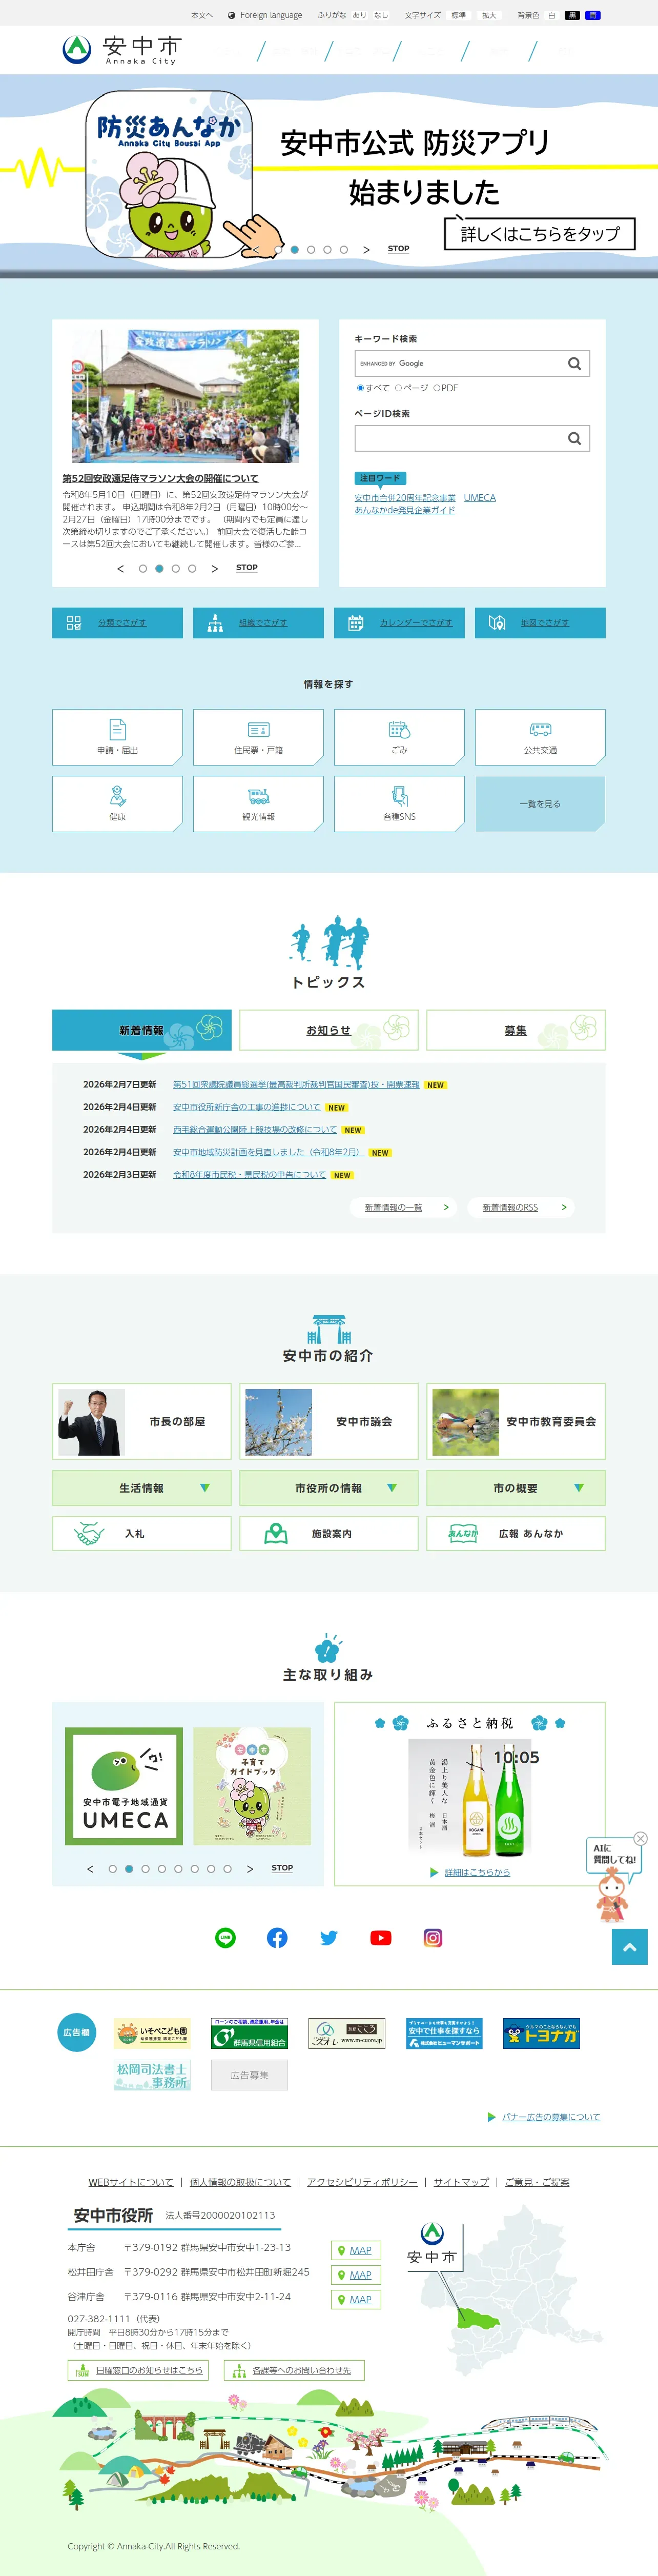Click 一覧を見る button
This screenshot has width=658, height=2576.
tap(540, 804)
